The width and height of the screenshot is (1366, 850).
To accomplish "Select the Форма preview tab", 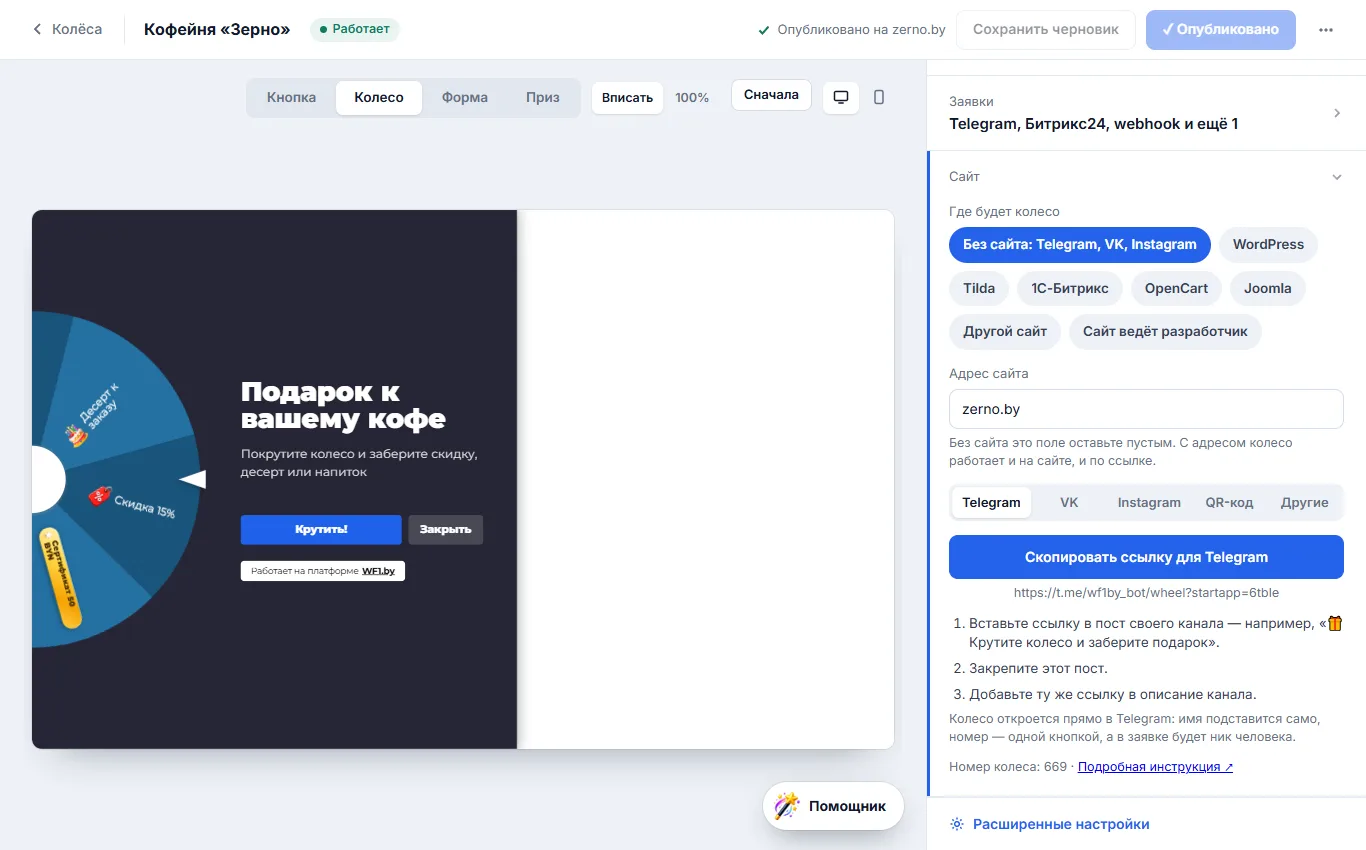I will tap(465, 98).
